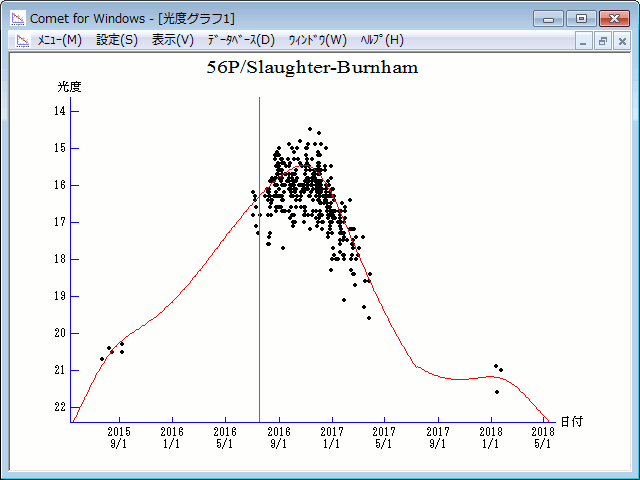Click the magnitude 19 axis label
Image resolution: width=640 pixels, height=480 pixels.
pos(60,296)
